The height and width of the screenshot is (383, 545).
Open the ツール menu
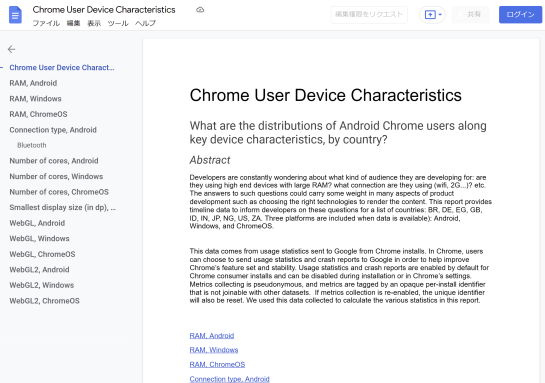(118, 23)
